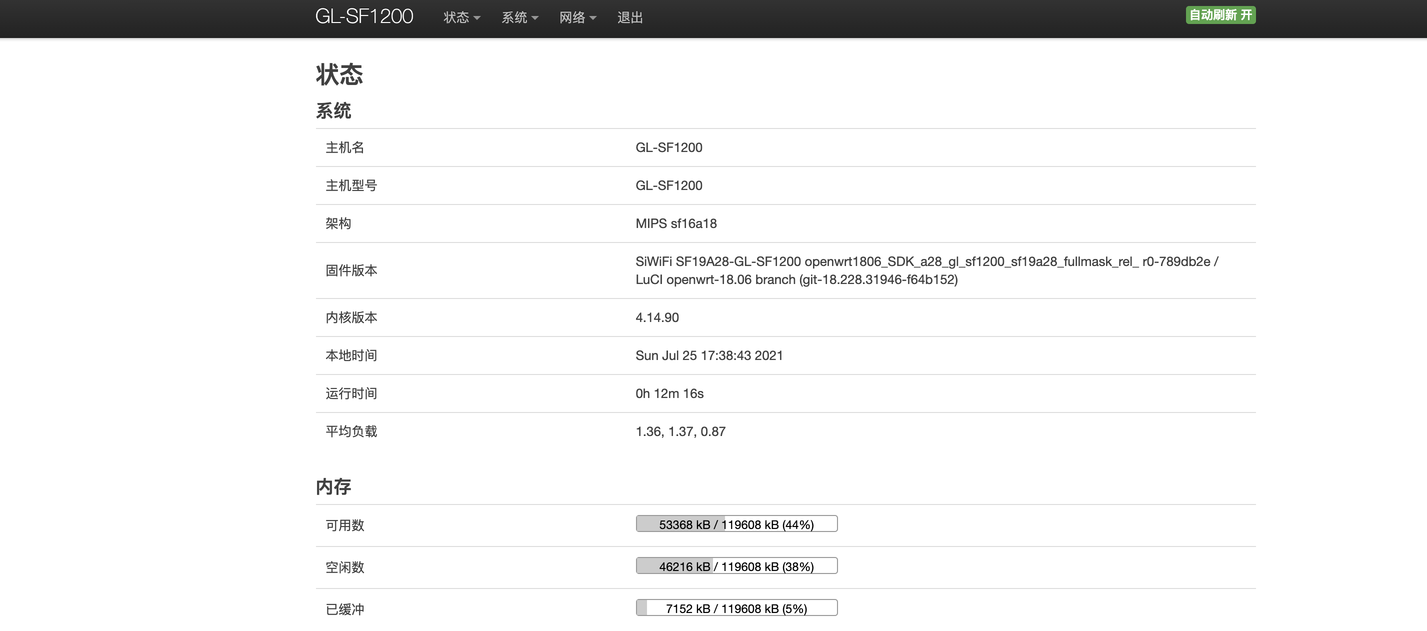1427x631 pixels.
Task: Click the 可用数 memory progress bar
Action: (x=737, y=524)
